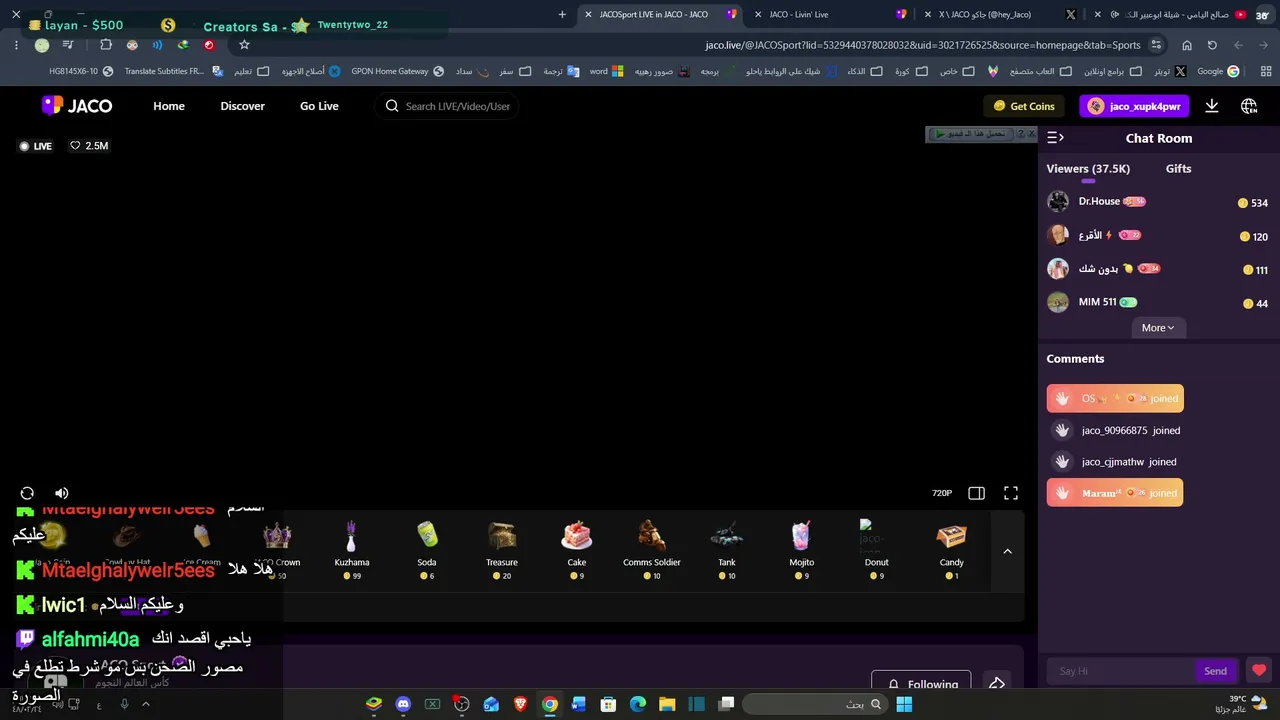Image resolution: width=1280 pixels, height=720 pixels.
Task: Go to browser home page
Action: click(x=1187, y=45)
